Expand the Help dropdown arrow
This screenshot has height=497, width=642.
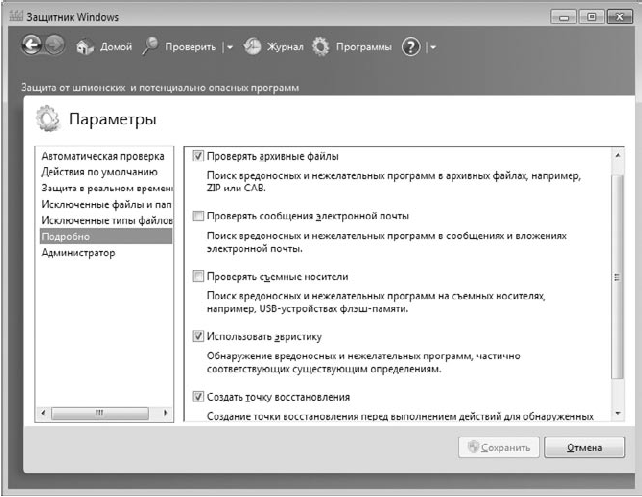[x=433, y=47]
